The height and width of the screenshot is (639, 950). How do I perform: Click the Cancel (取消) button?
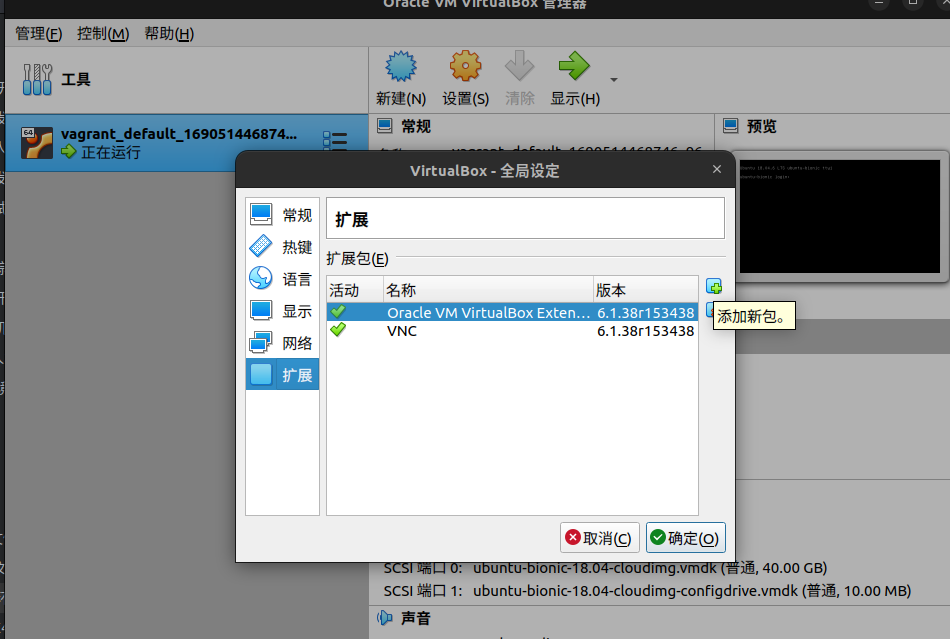point(599,538)
